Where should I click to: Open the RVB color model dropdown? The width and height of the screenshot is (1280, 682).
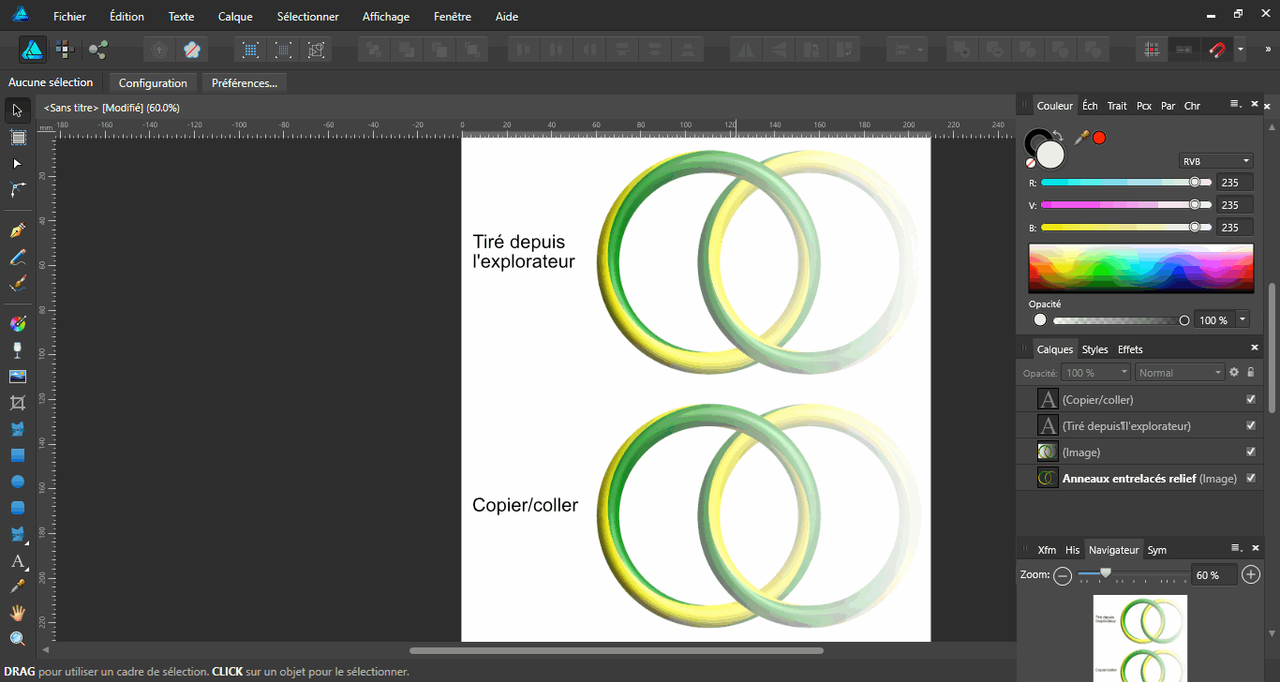pyautogui.click(x=1216, y=161)
